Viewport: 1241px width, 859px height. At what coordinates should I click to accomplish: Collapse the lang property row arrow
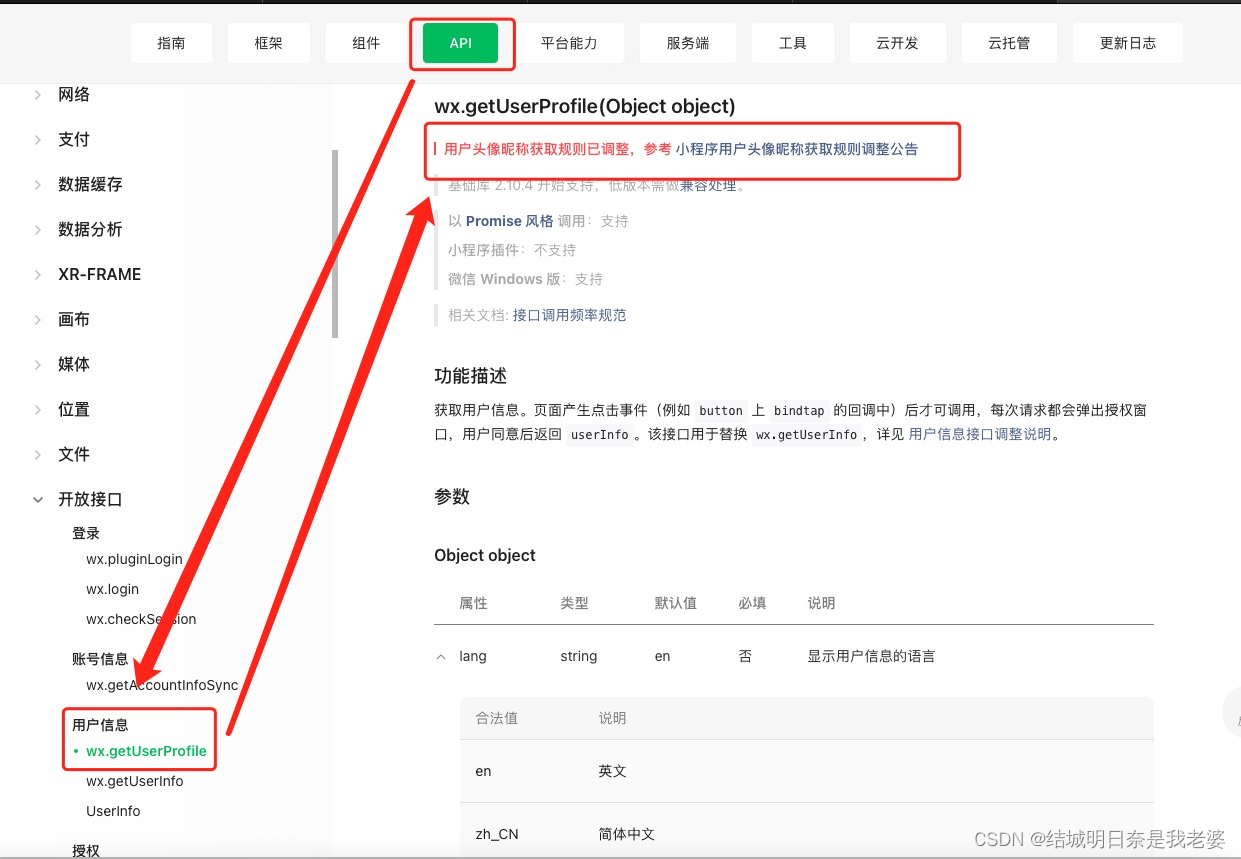(x=441, y=657)
